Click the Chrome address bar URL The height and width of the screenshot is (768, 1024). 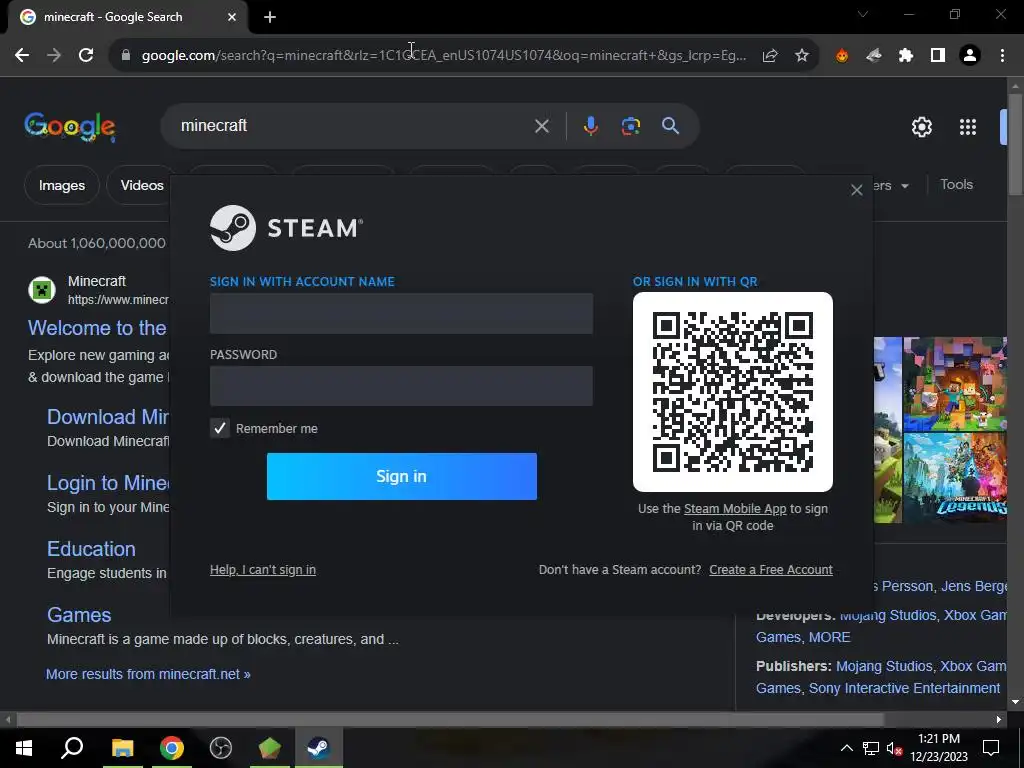tap(444, 56)
